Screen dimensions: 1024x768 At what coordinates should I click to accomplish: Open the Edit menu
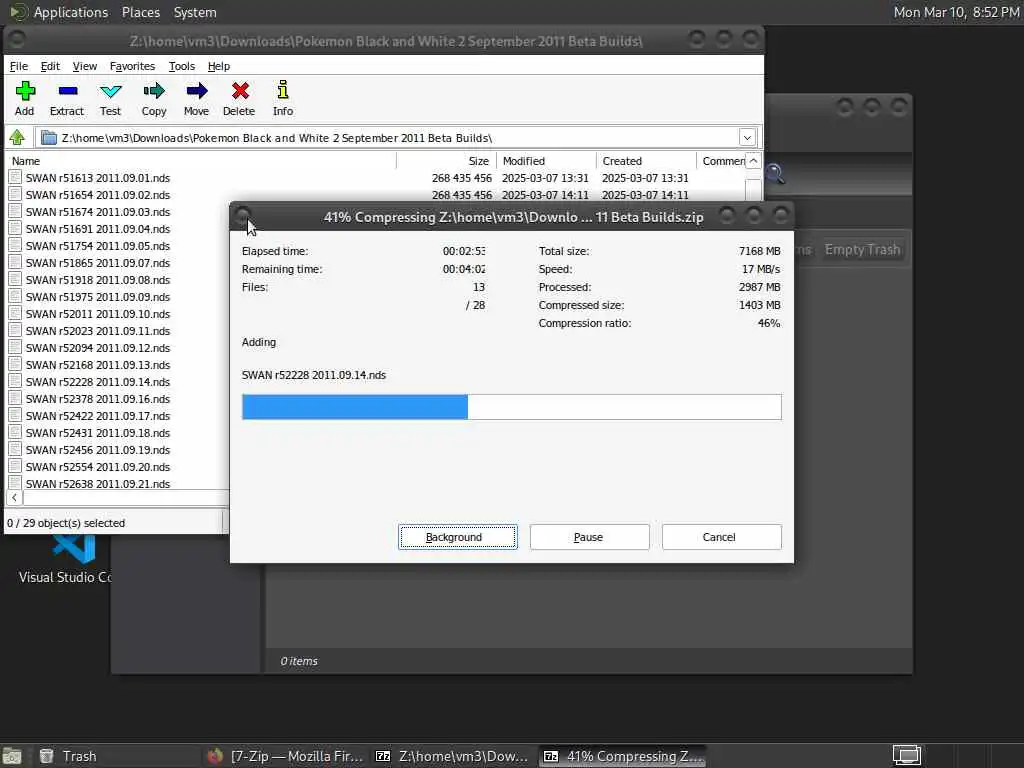click(x=50, y=66)
